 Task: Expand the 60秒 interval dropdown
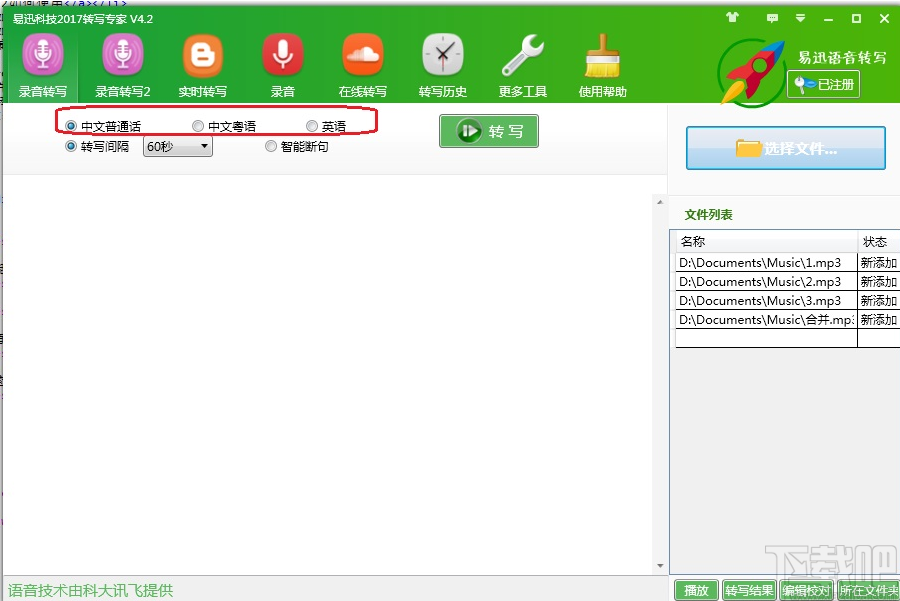point(178,146)
